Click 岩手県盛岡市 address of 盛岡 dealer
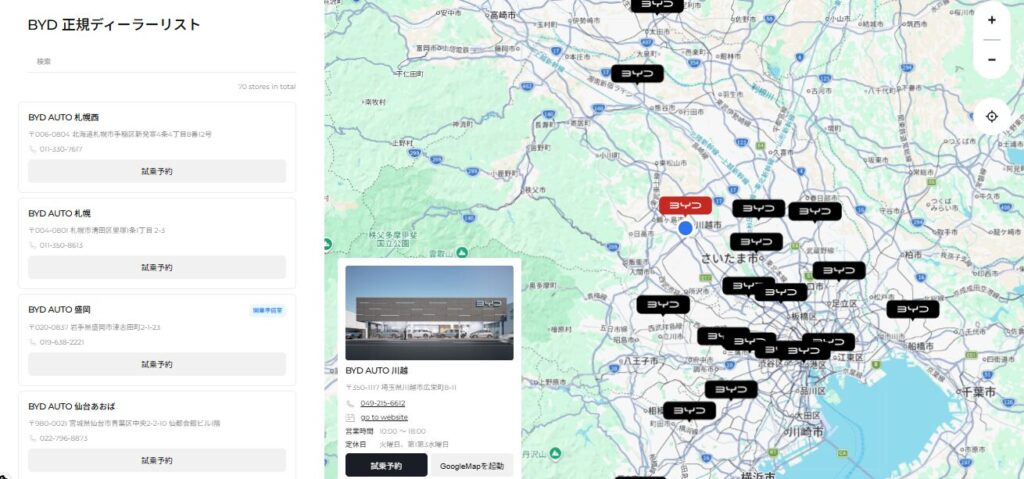 94,327
